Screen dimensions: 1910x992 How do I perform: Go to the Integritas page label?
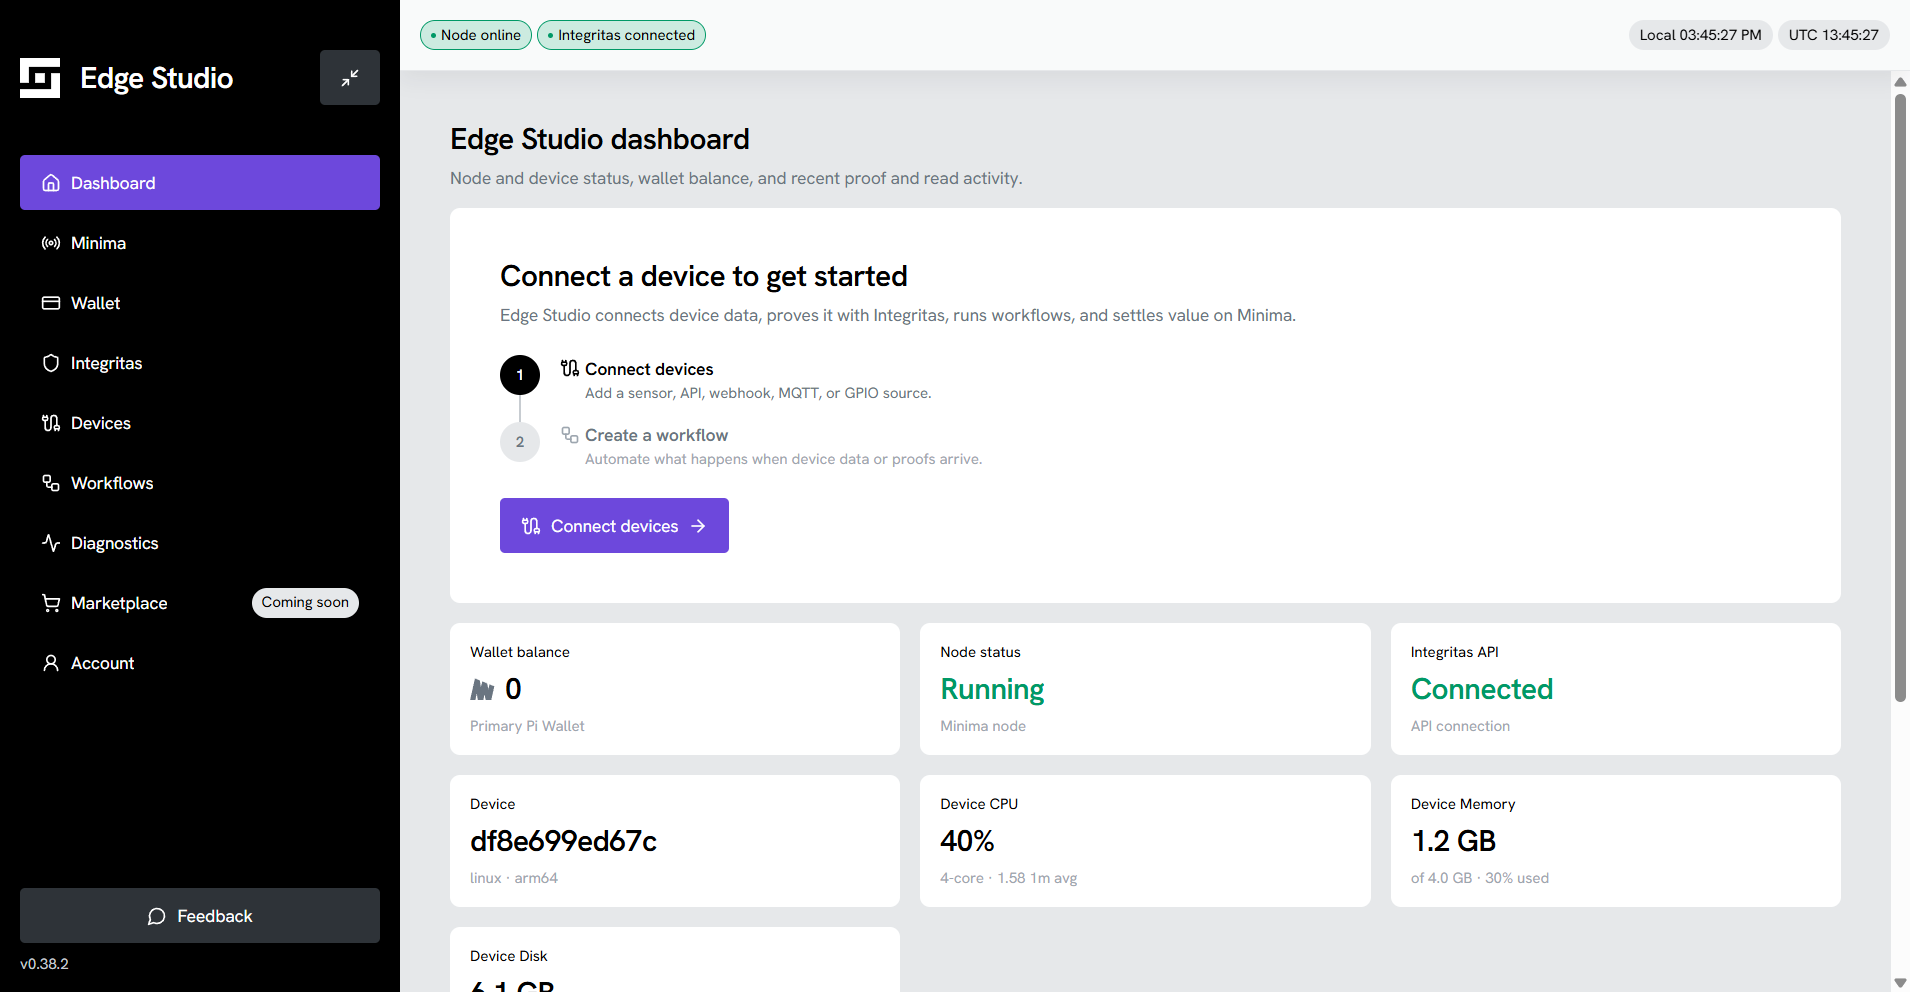[106, 363]
